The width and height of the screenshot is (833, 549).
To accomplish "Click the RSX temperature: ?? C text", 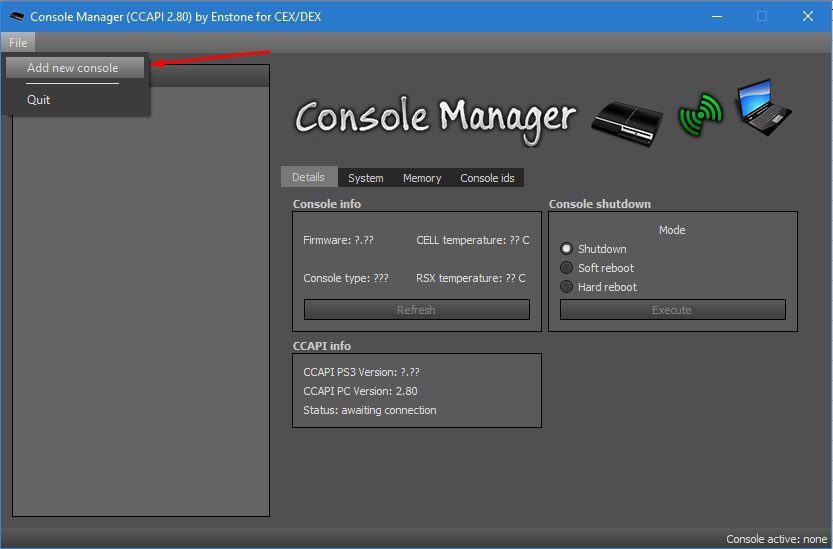I will click(x=471, y=278).
